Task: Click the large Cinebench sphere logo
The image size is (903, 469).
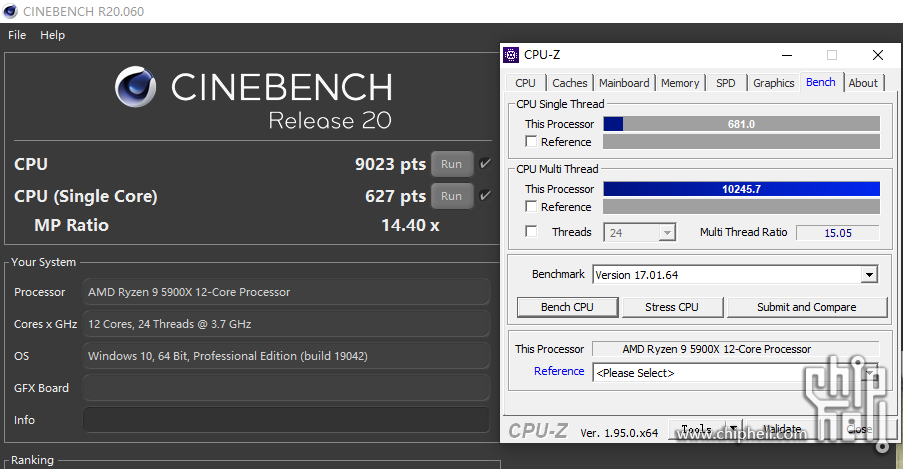Action: click(x=135, y=86)
